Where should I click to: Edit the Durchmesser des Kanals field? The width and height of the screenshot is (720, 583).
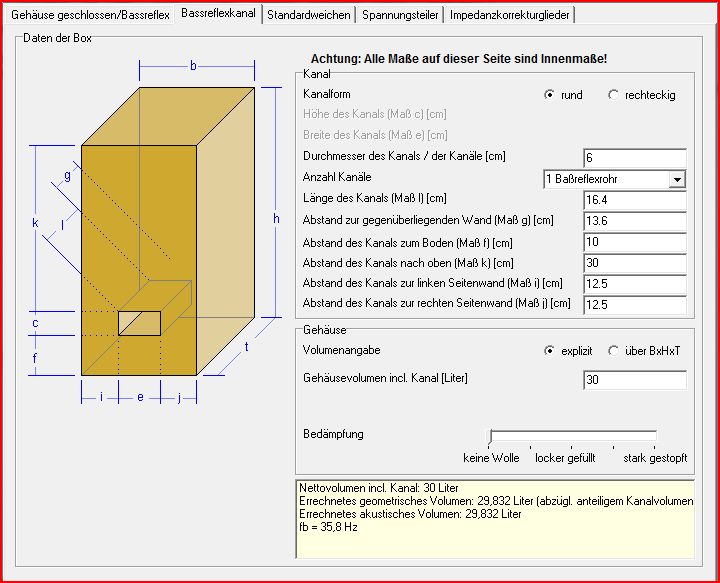pos(635,158)
